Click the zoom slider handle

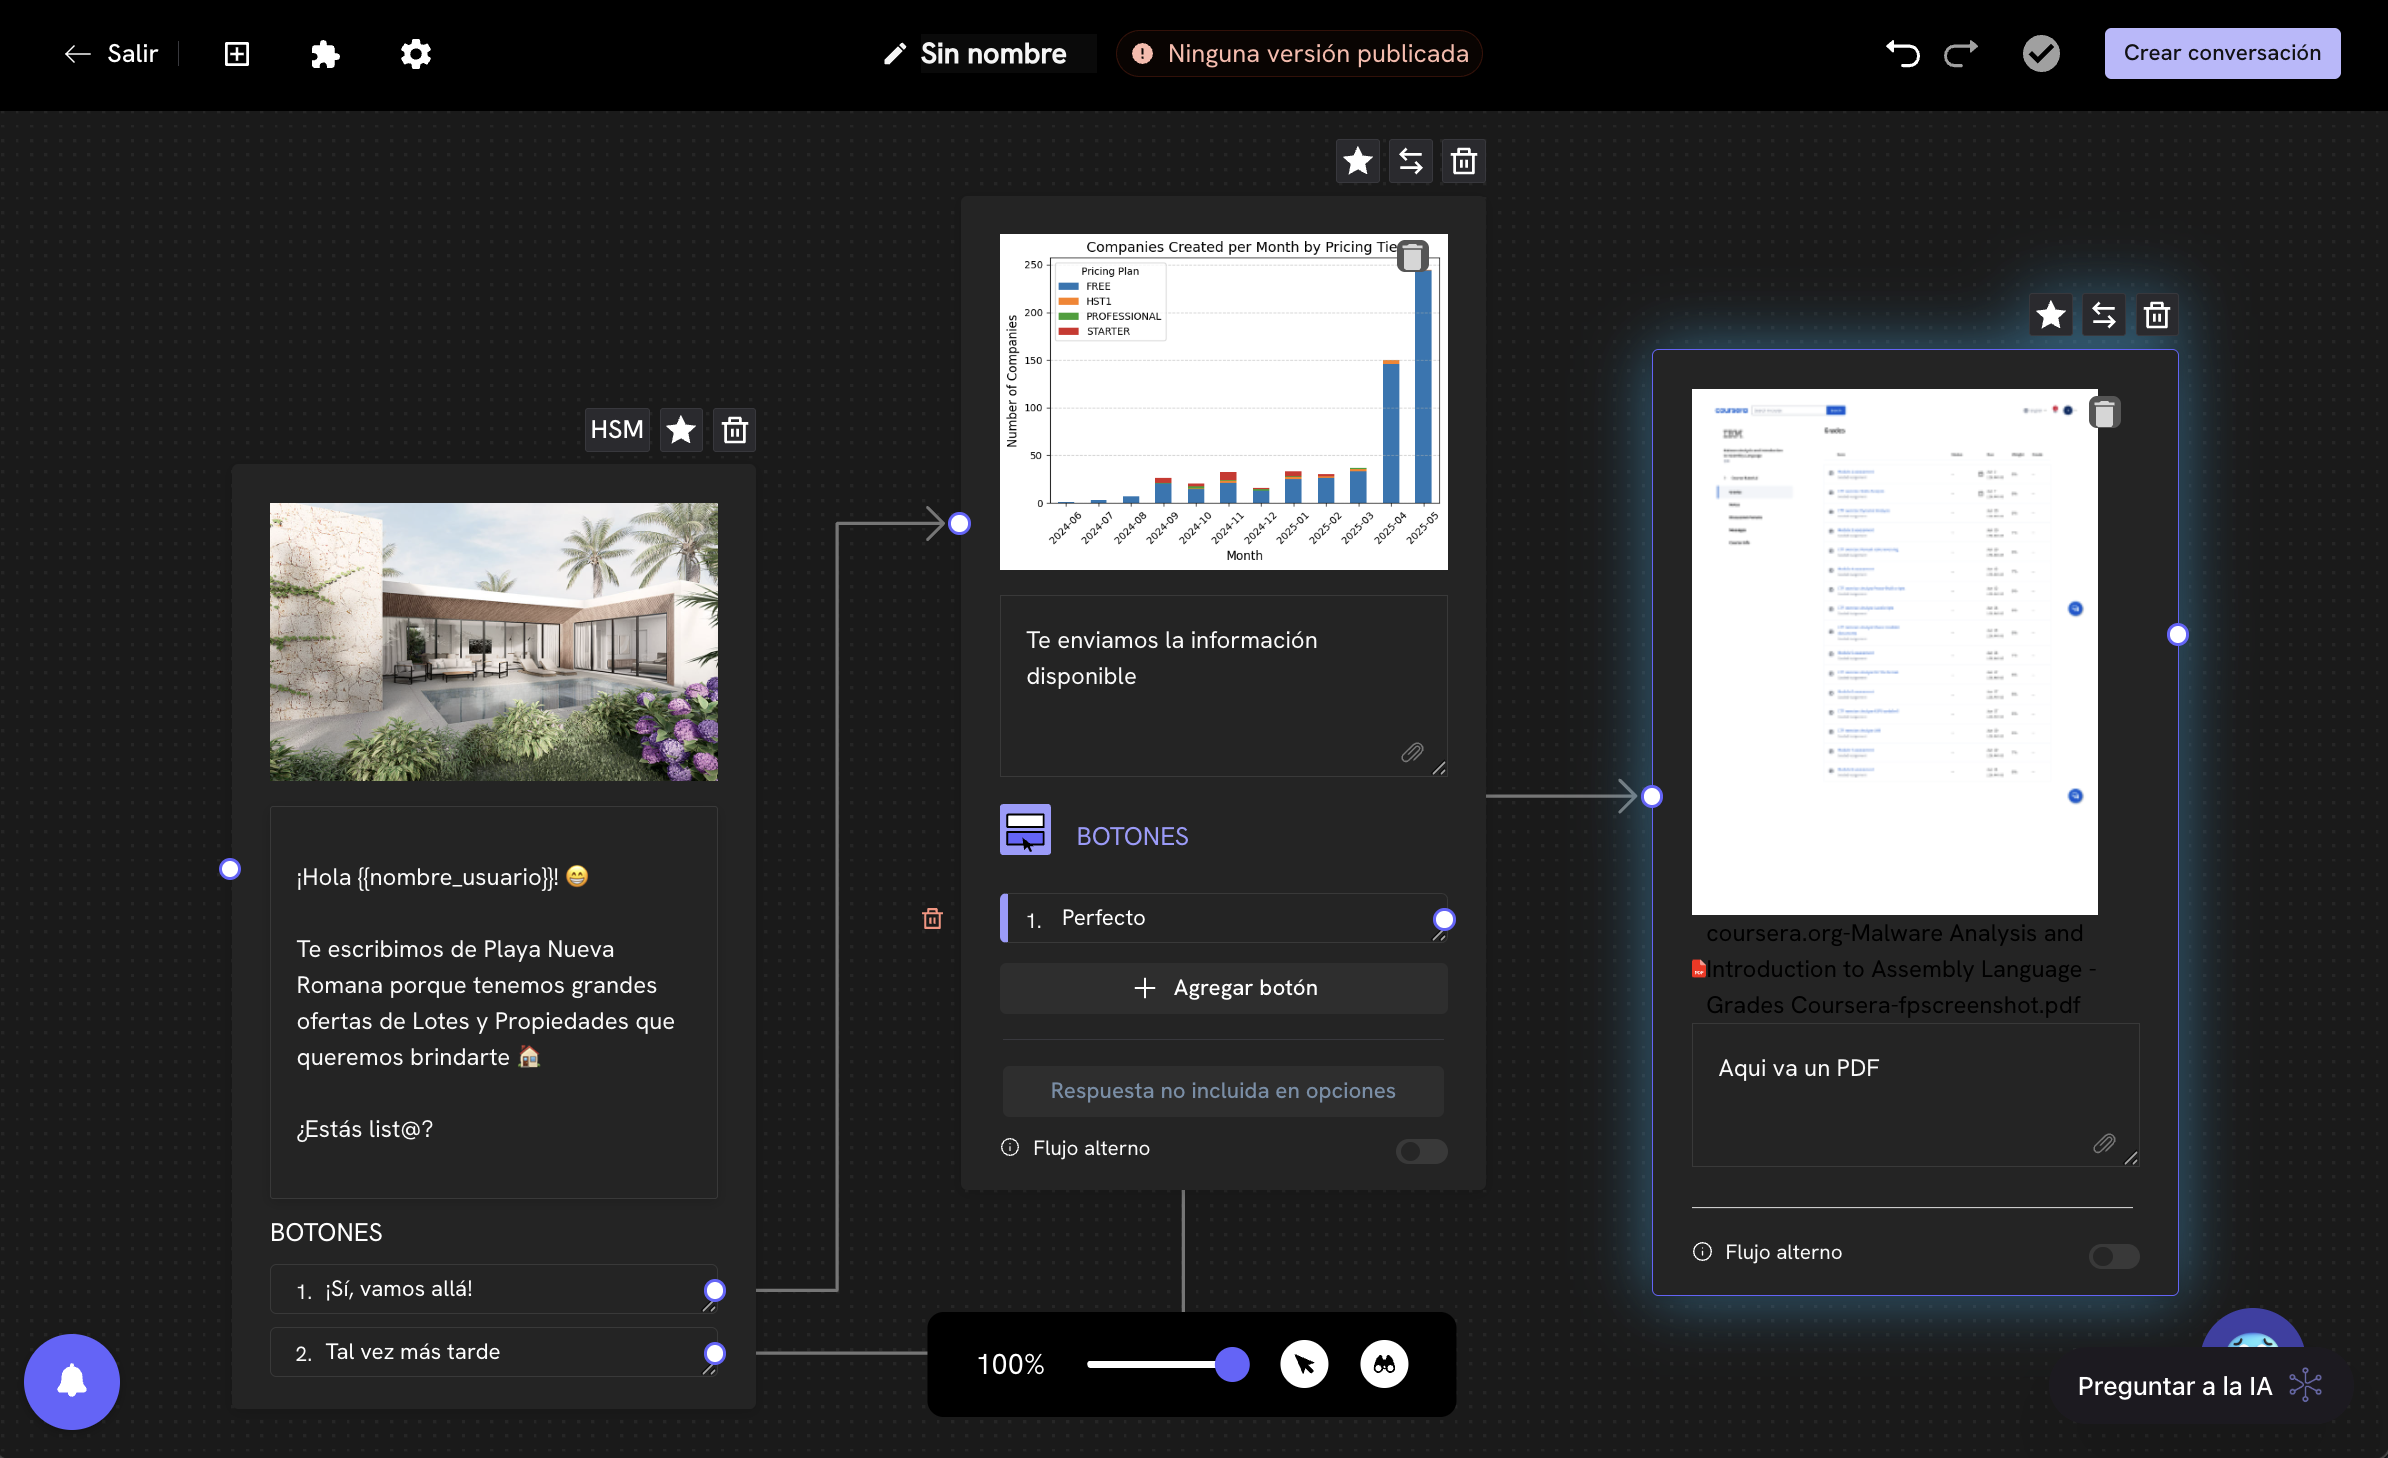[1232, 1365]
